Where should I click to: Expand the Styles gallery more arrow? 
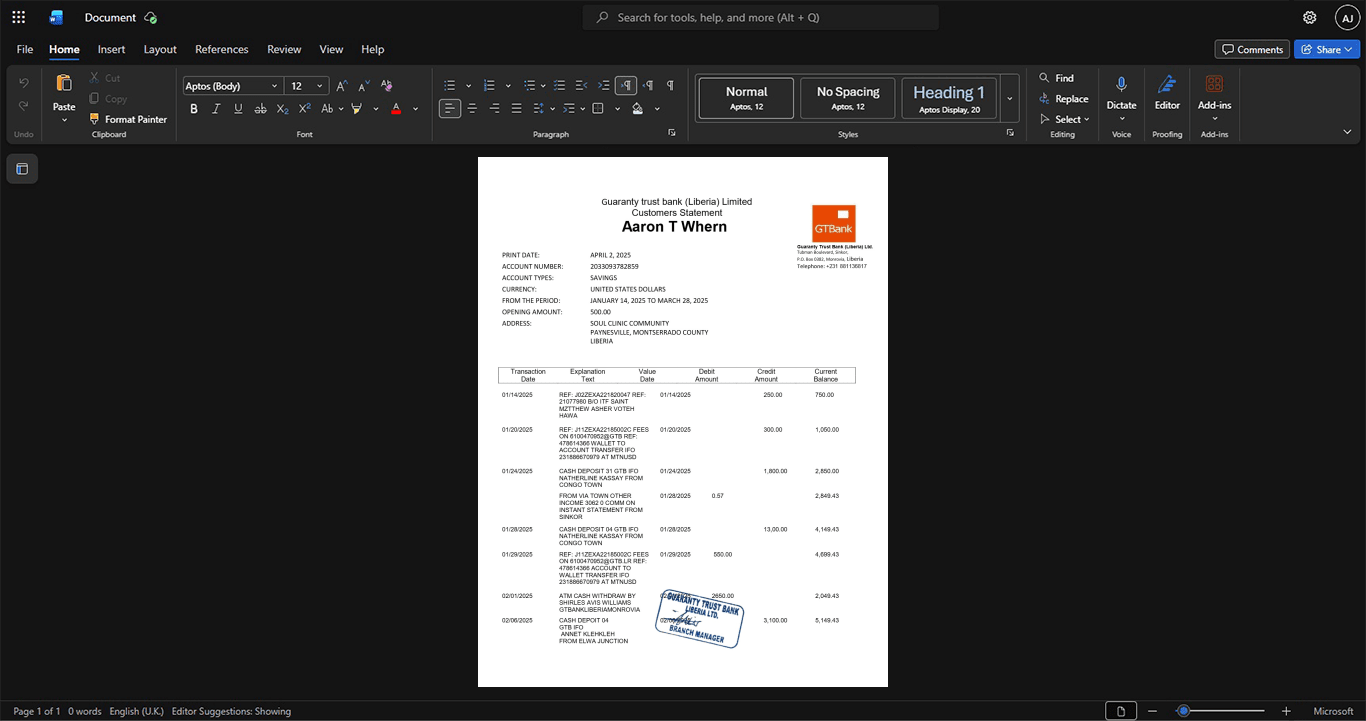pyautogui.click(x=1010, y=98)
